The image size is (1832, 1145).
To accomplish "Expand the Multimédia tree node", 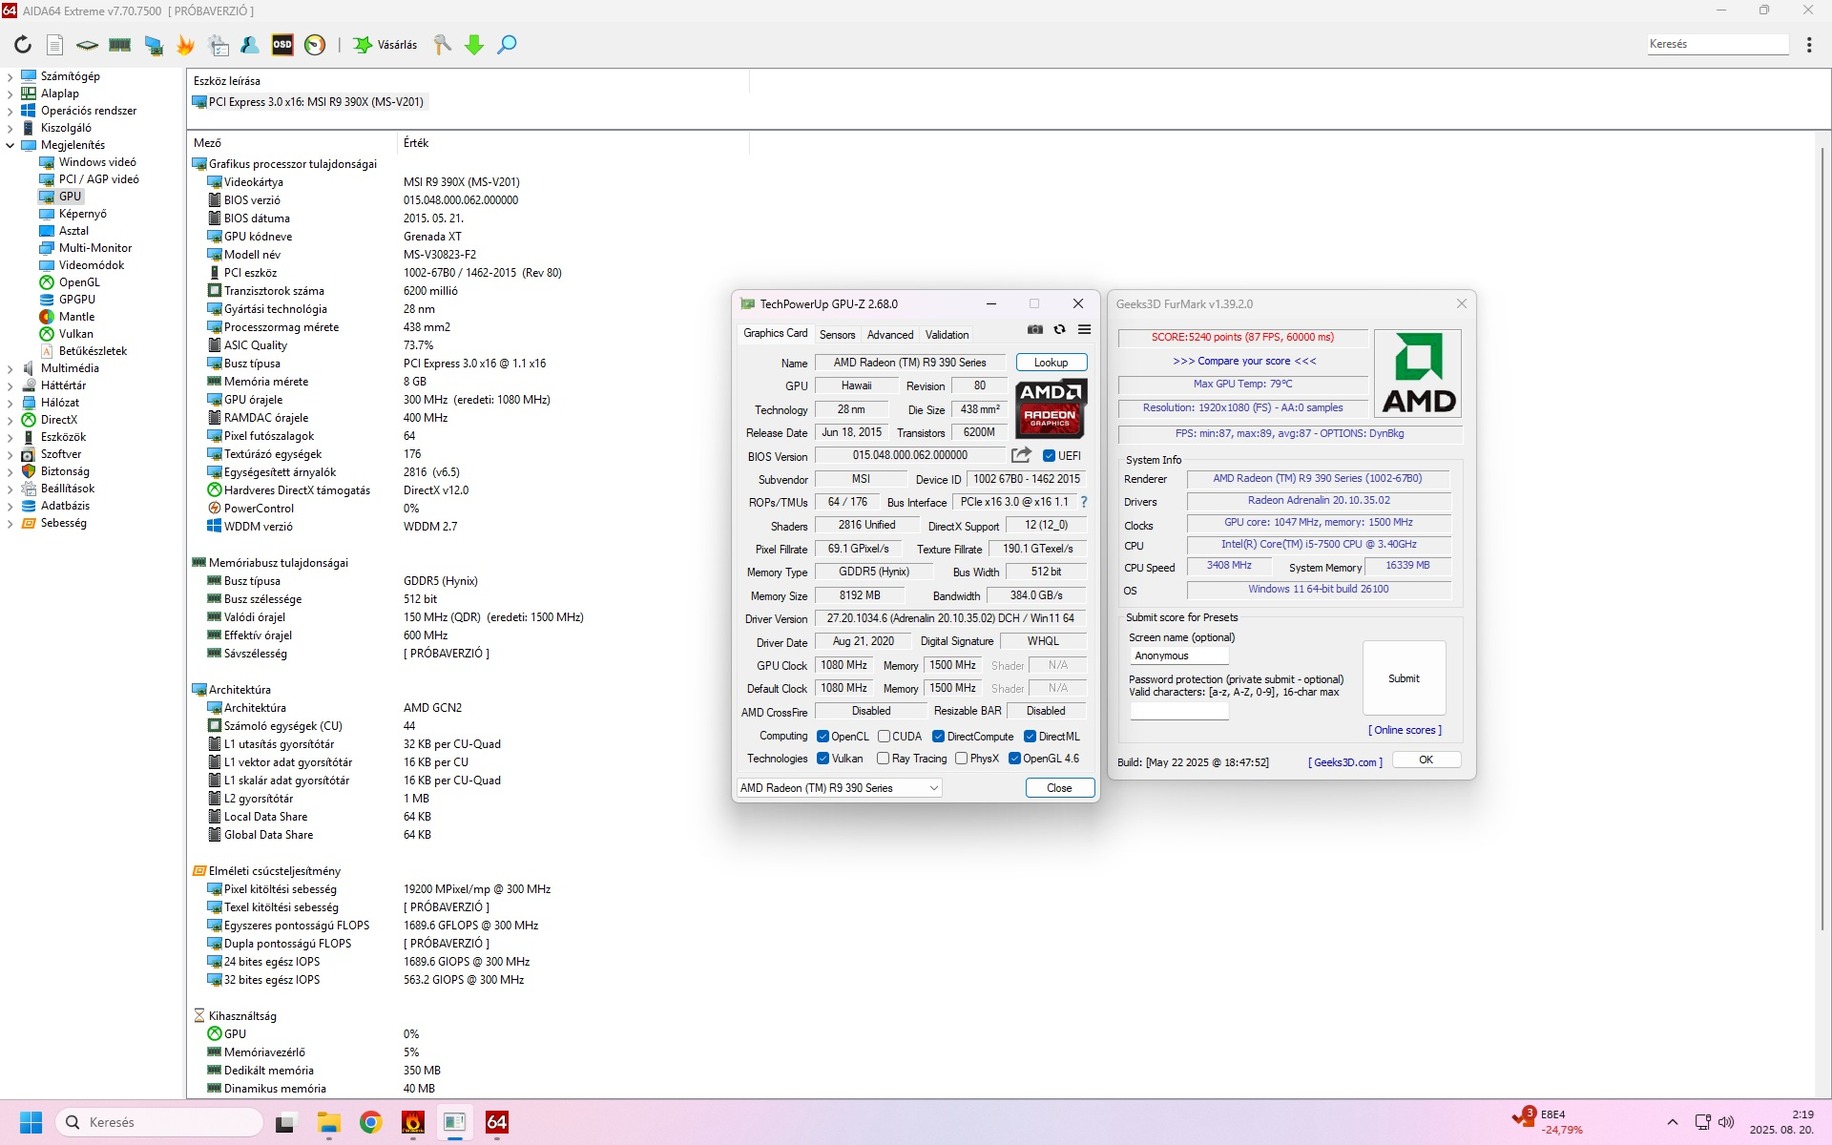I will pos(11,368).
